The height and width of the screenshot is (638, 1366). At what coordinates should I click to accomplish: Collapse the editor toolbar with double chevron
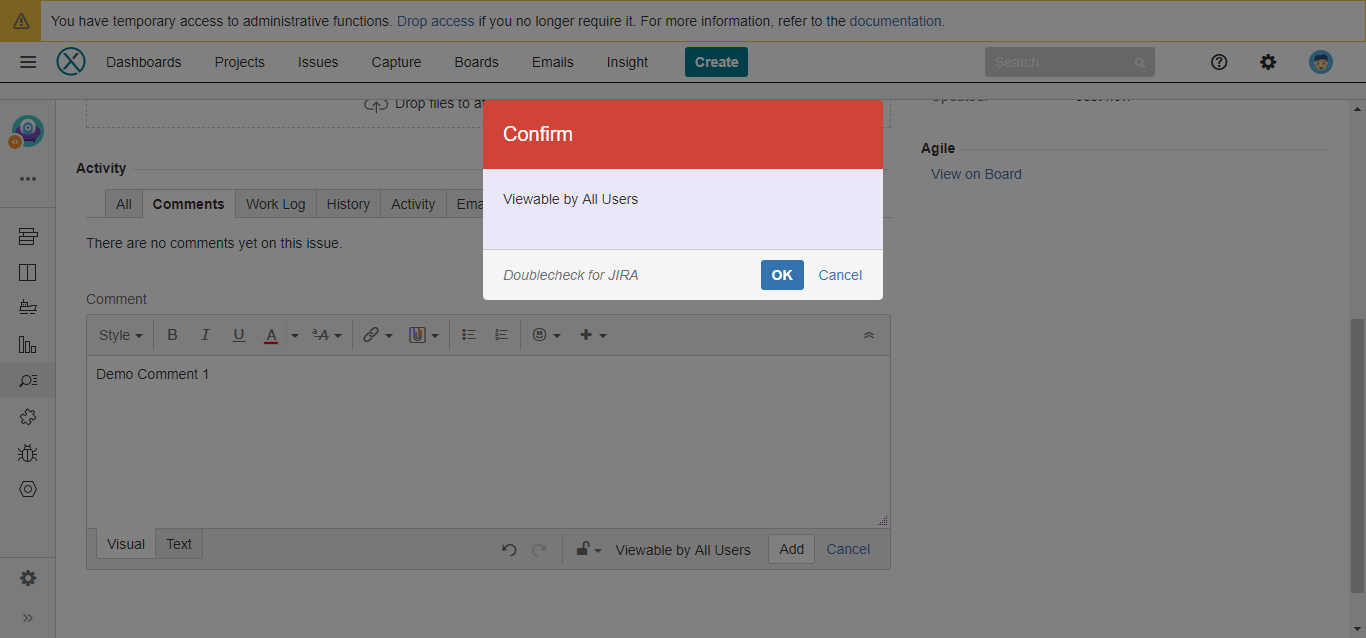(x=869, y=335)
